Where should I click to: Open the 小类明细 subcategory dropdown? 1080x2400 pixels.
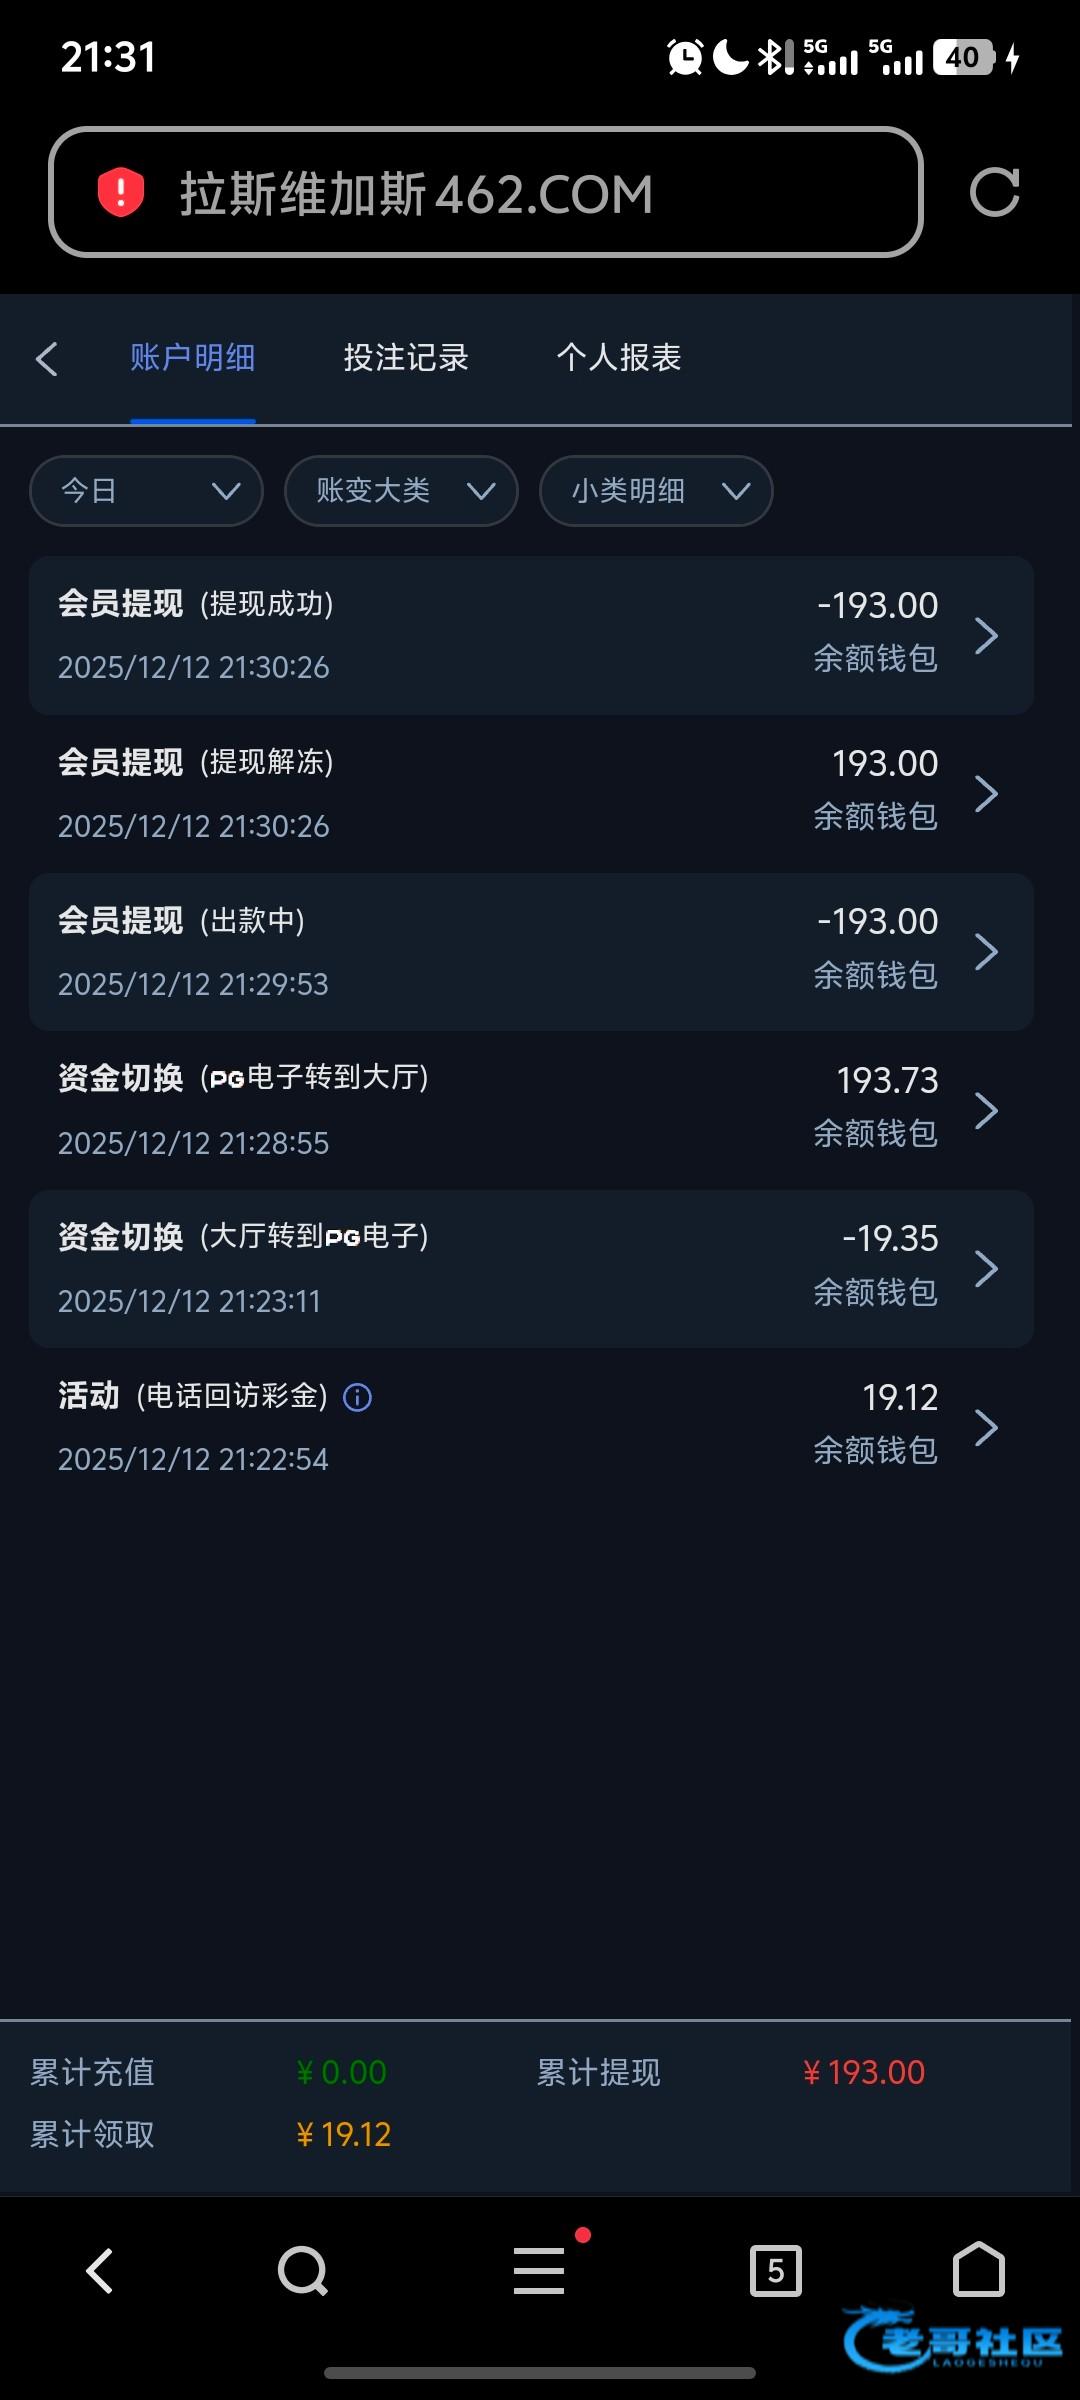[656, 491]
